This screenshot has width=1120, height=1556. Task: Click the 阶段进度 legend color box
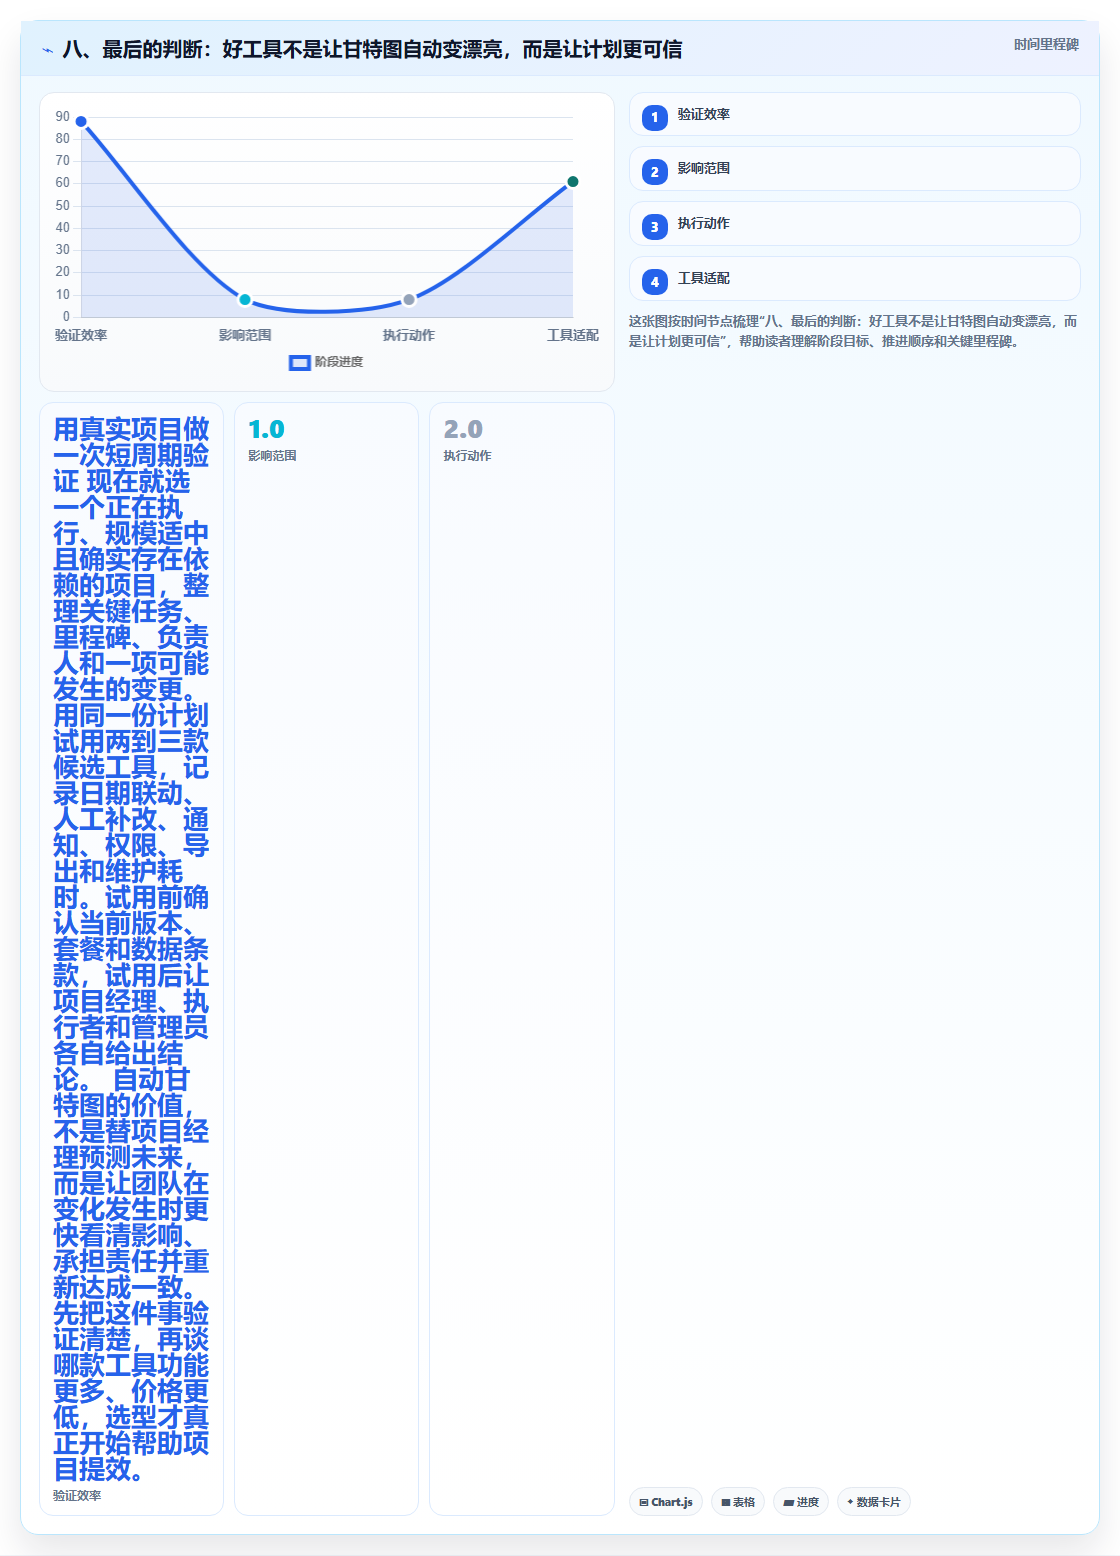(x=300, y=362)
